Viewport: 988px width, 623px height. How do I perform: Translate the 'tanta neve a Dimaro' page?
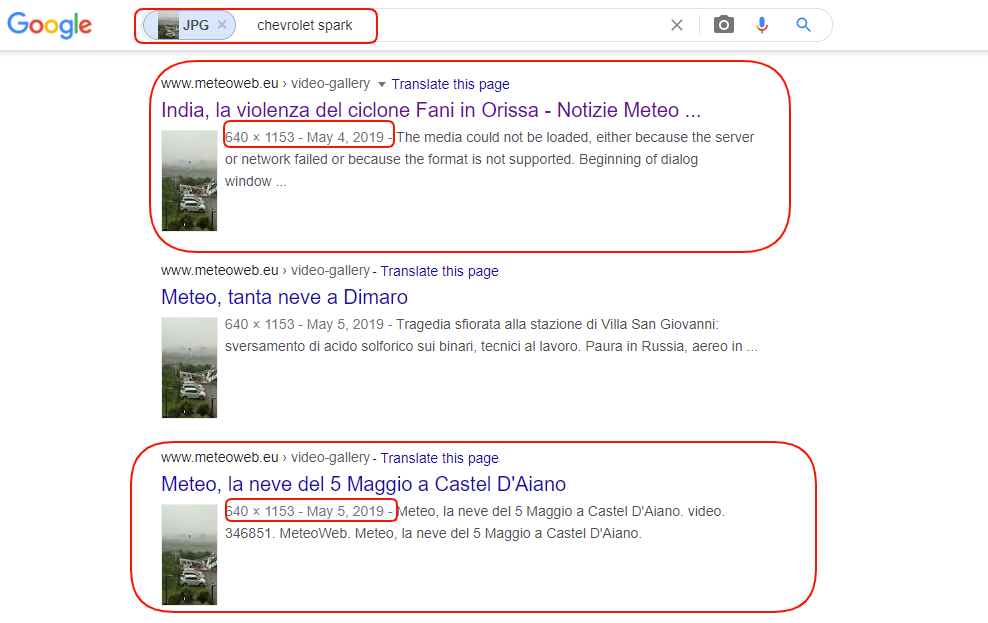pyautogui.click(x=439, y=271)
